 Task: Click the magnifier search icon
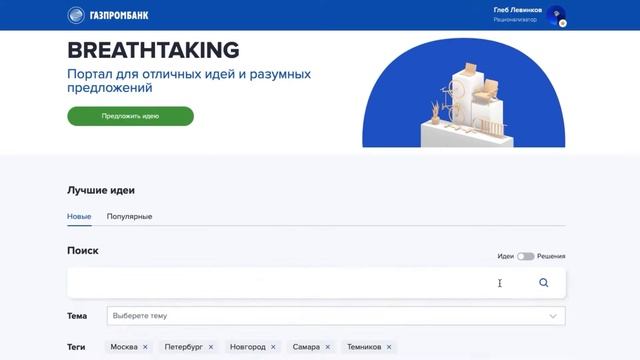543,283
